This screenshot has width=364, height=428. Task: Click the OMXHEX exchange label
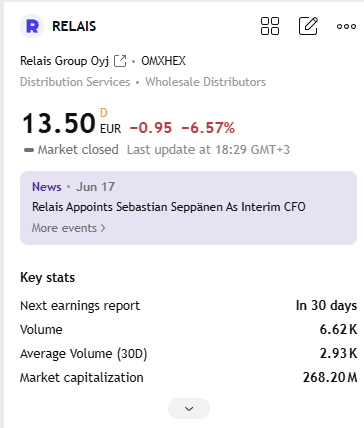[163, 61]
